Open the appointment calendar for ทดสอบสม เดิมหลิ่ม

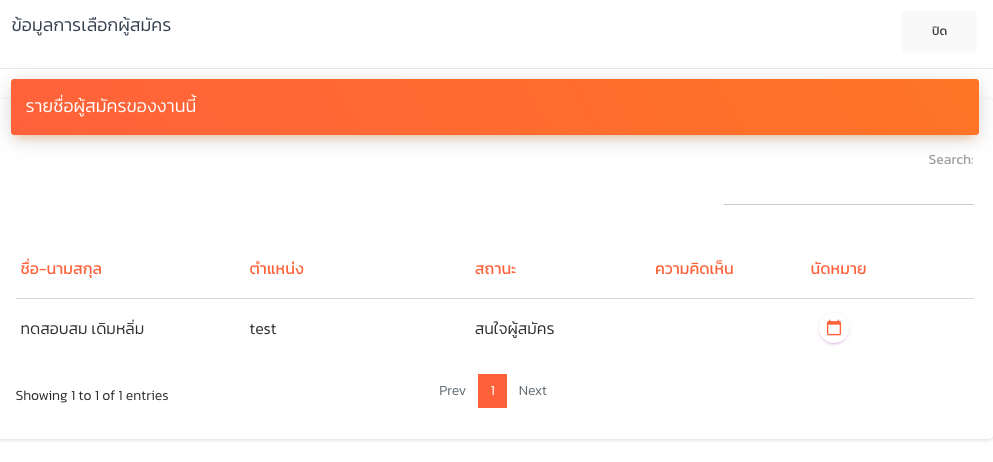coord(834,328)
